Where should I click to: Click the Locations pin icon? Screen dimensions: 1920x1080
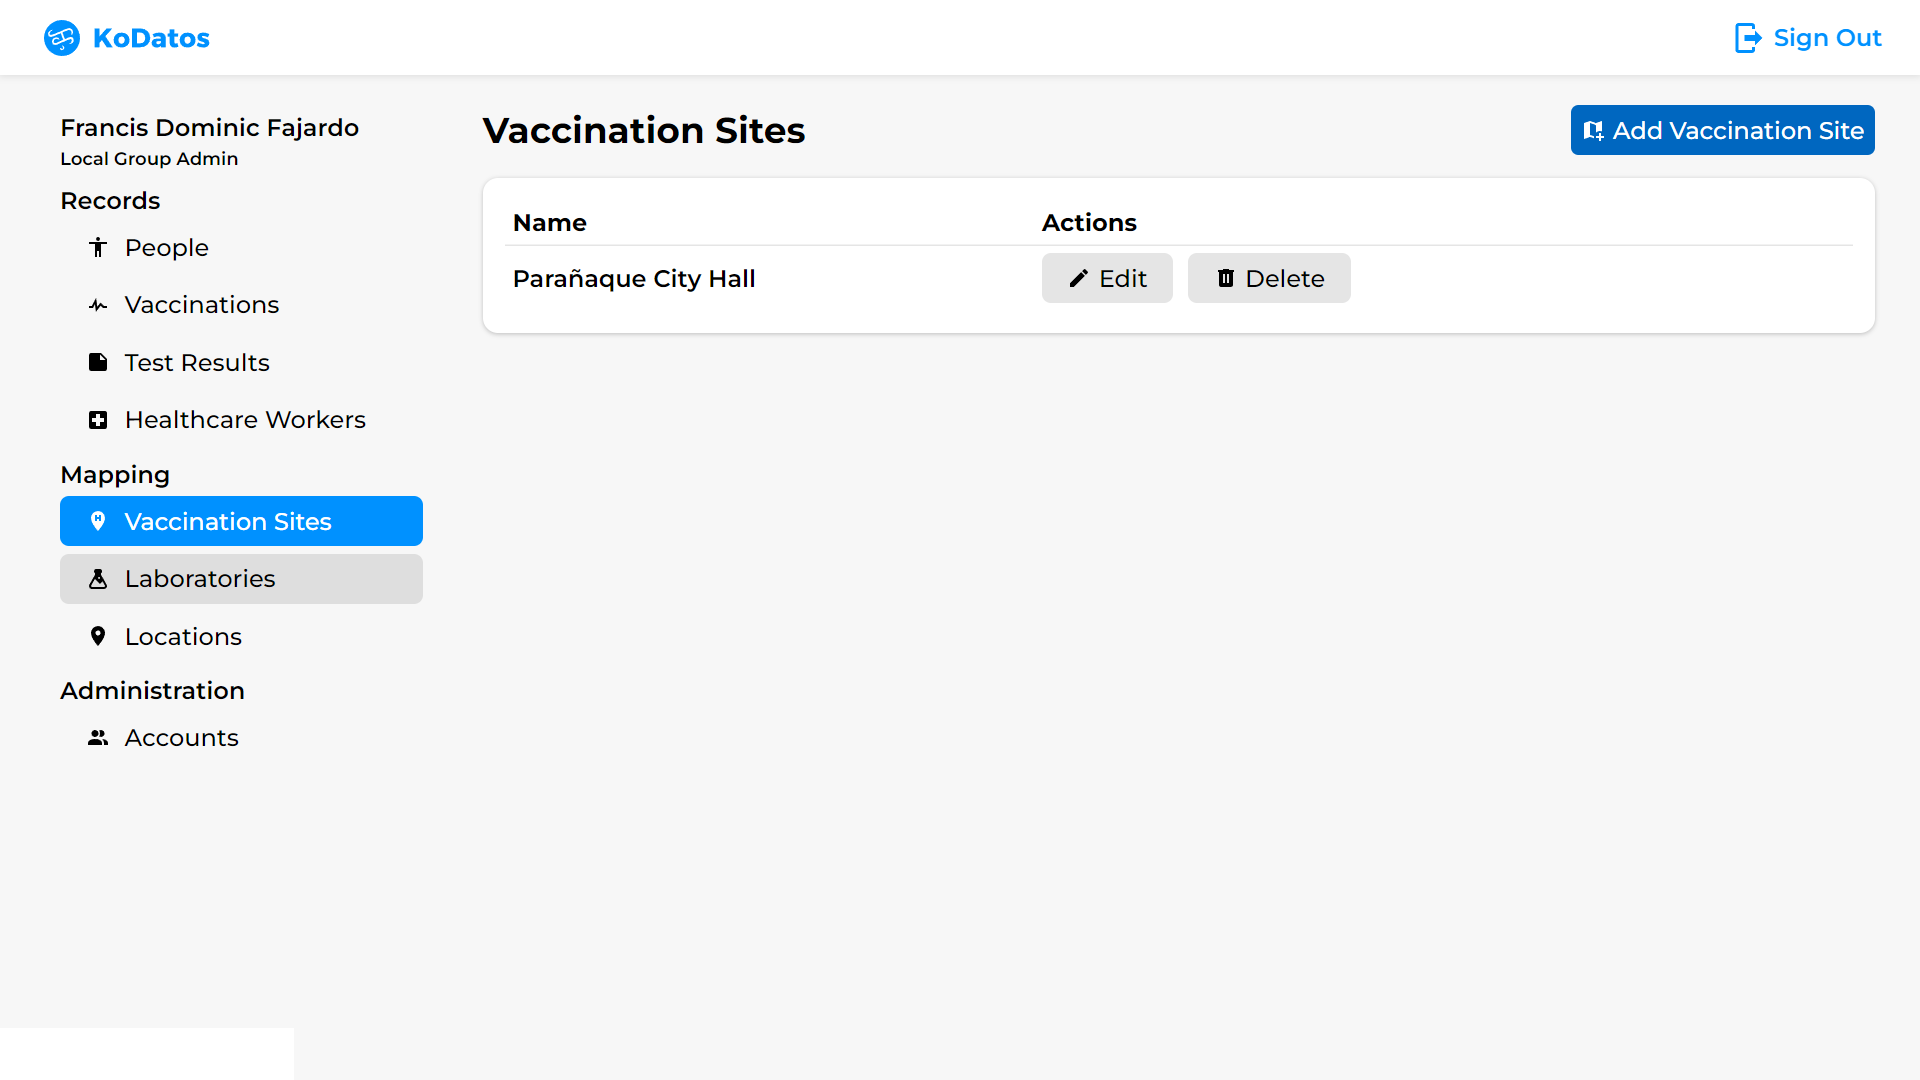point(98,636)
